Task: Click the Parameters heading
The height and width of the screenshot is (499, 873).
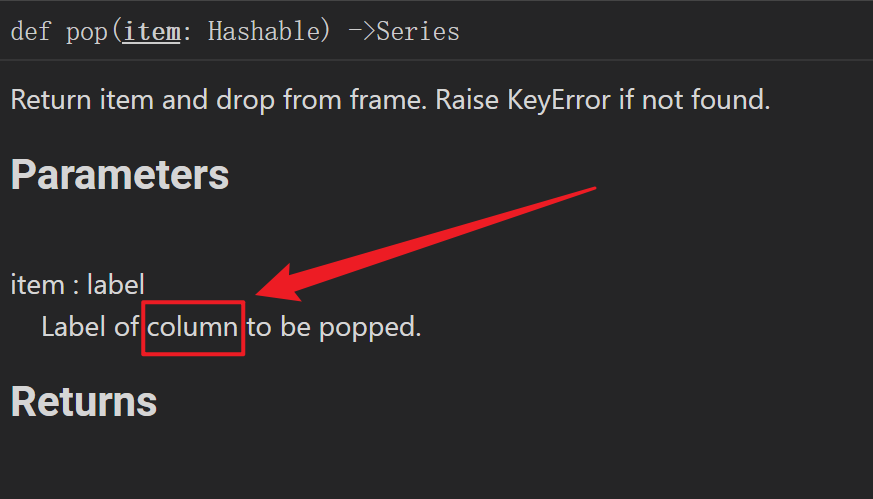Action: point(120,175)
